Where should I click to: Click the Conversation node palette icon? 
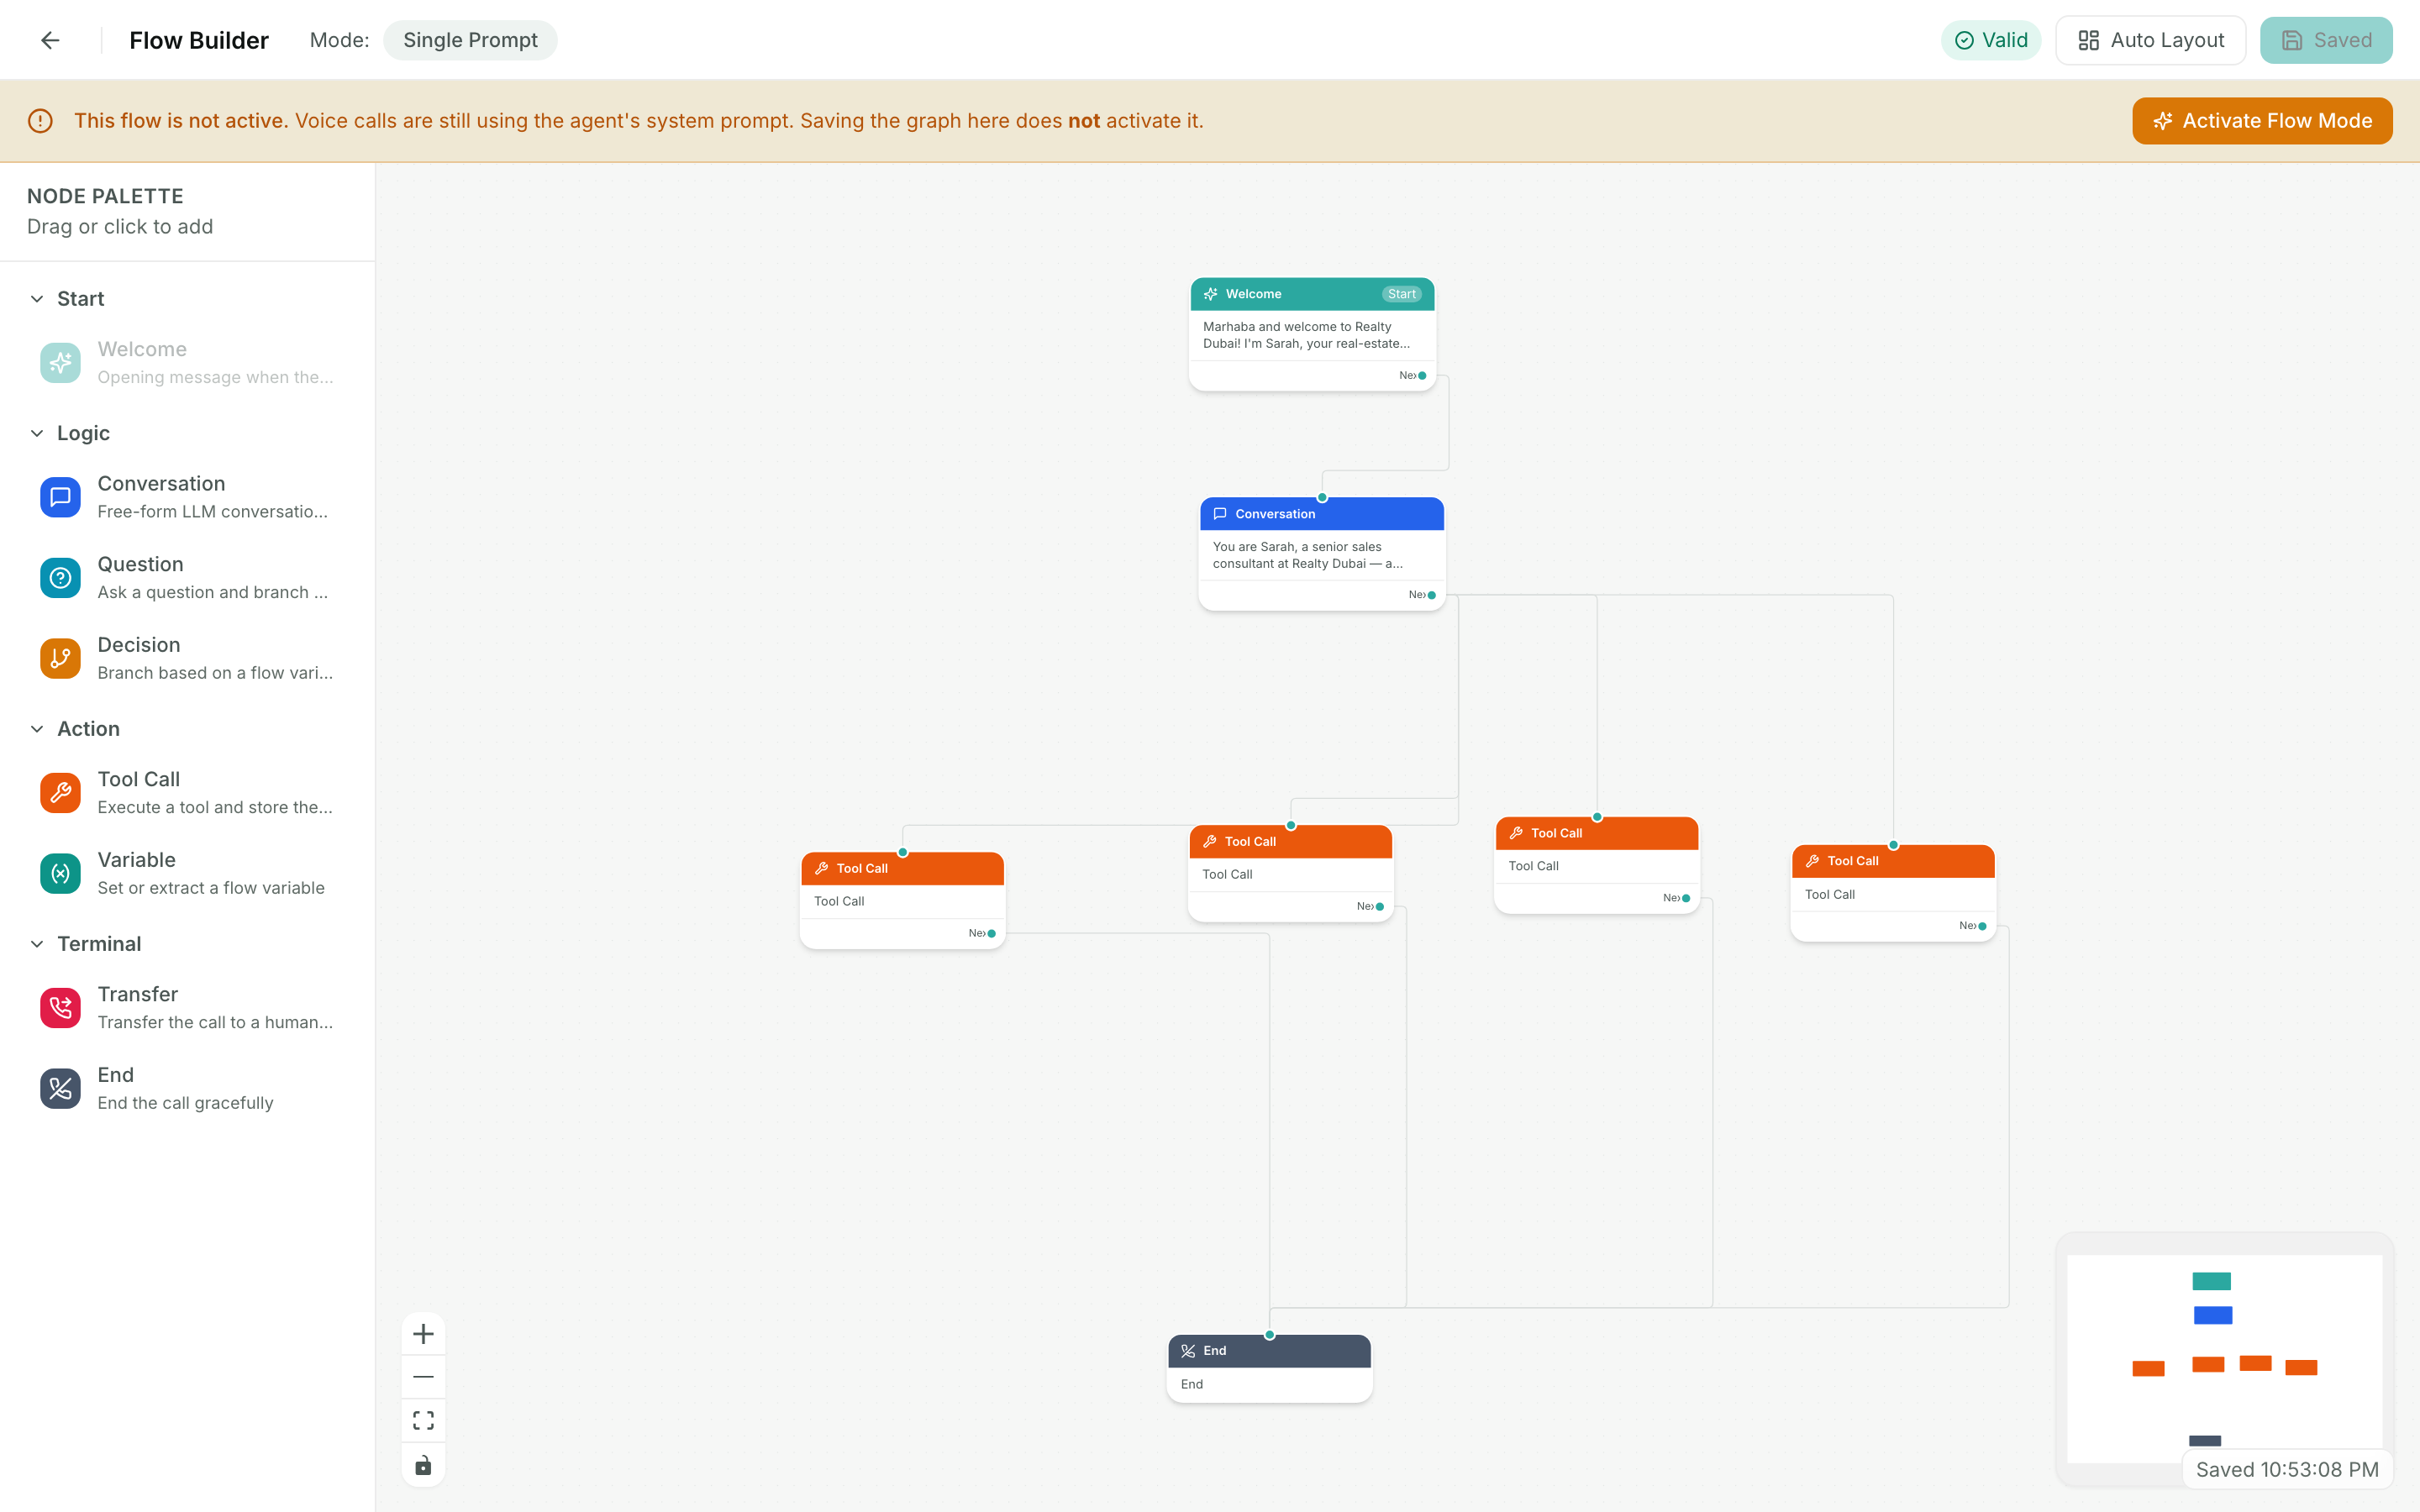[x=60, y=497]
